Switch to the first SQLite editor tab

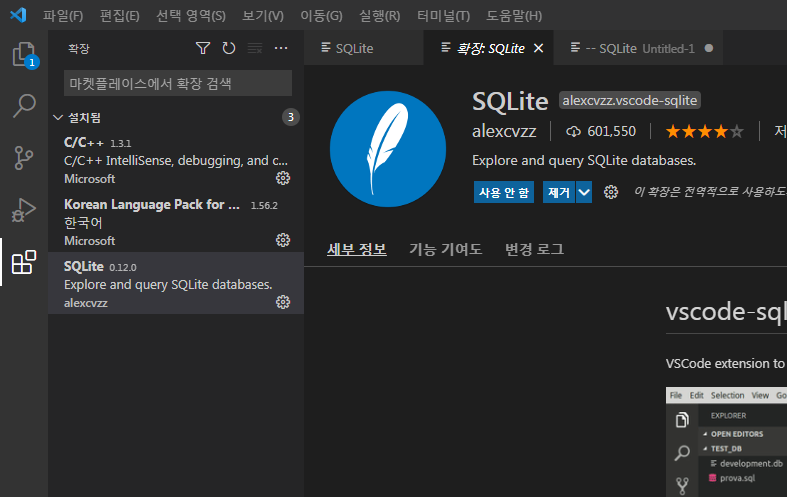click(x=363, y=48)
